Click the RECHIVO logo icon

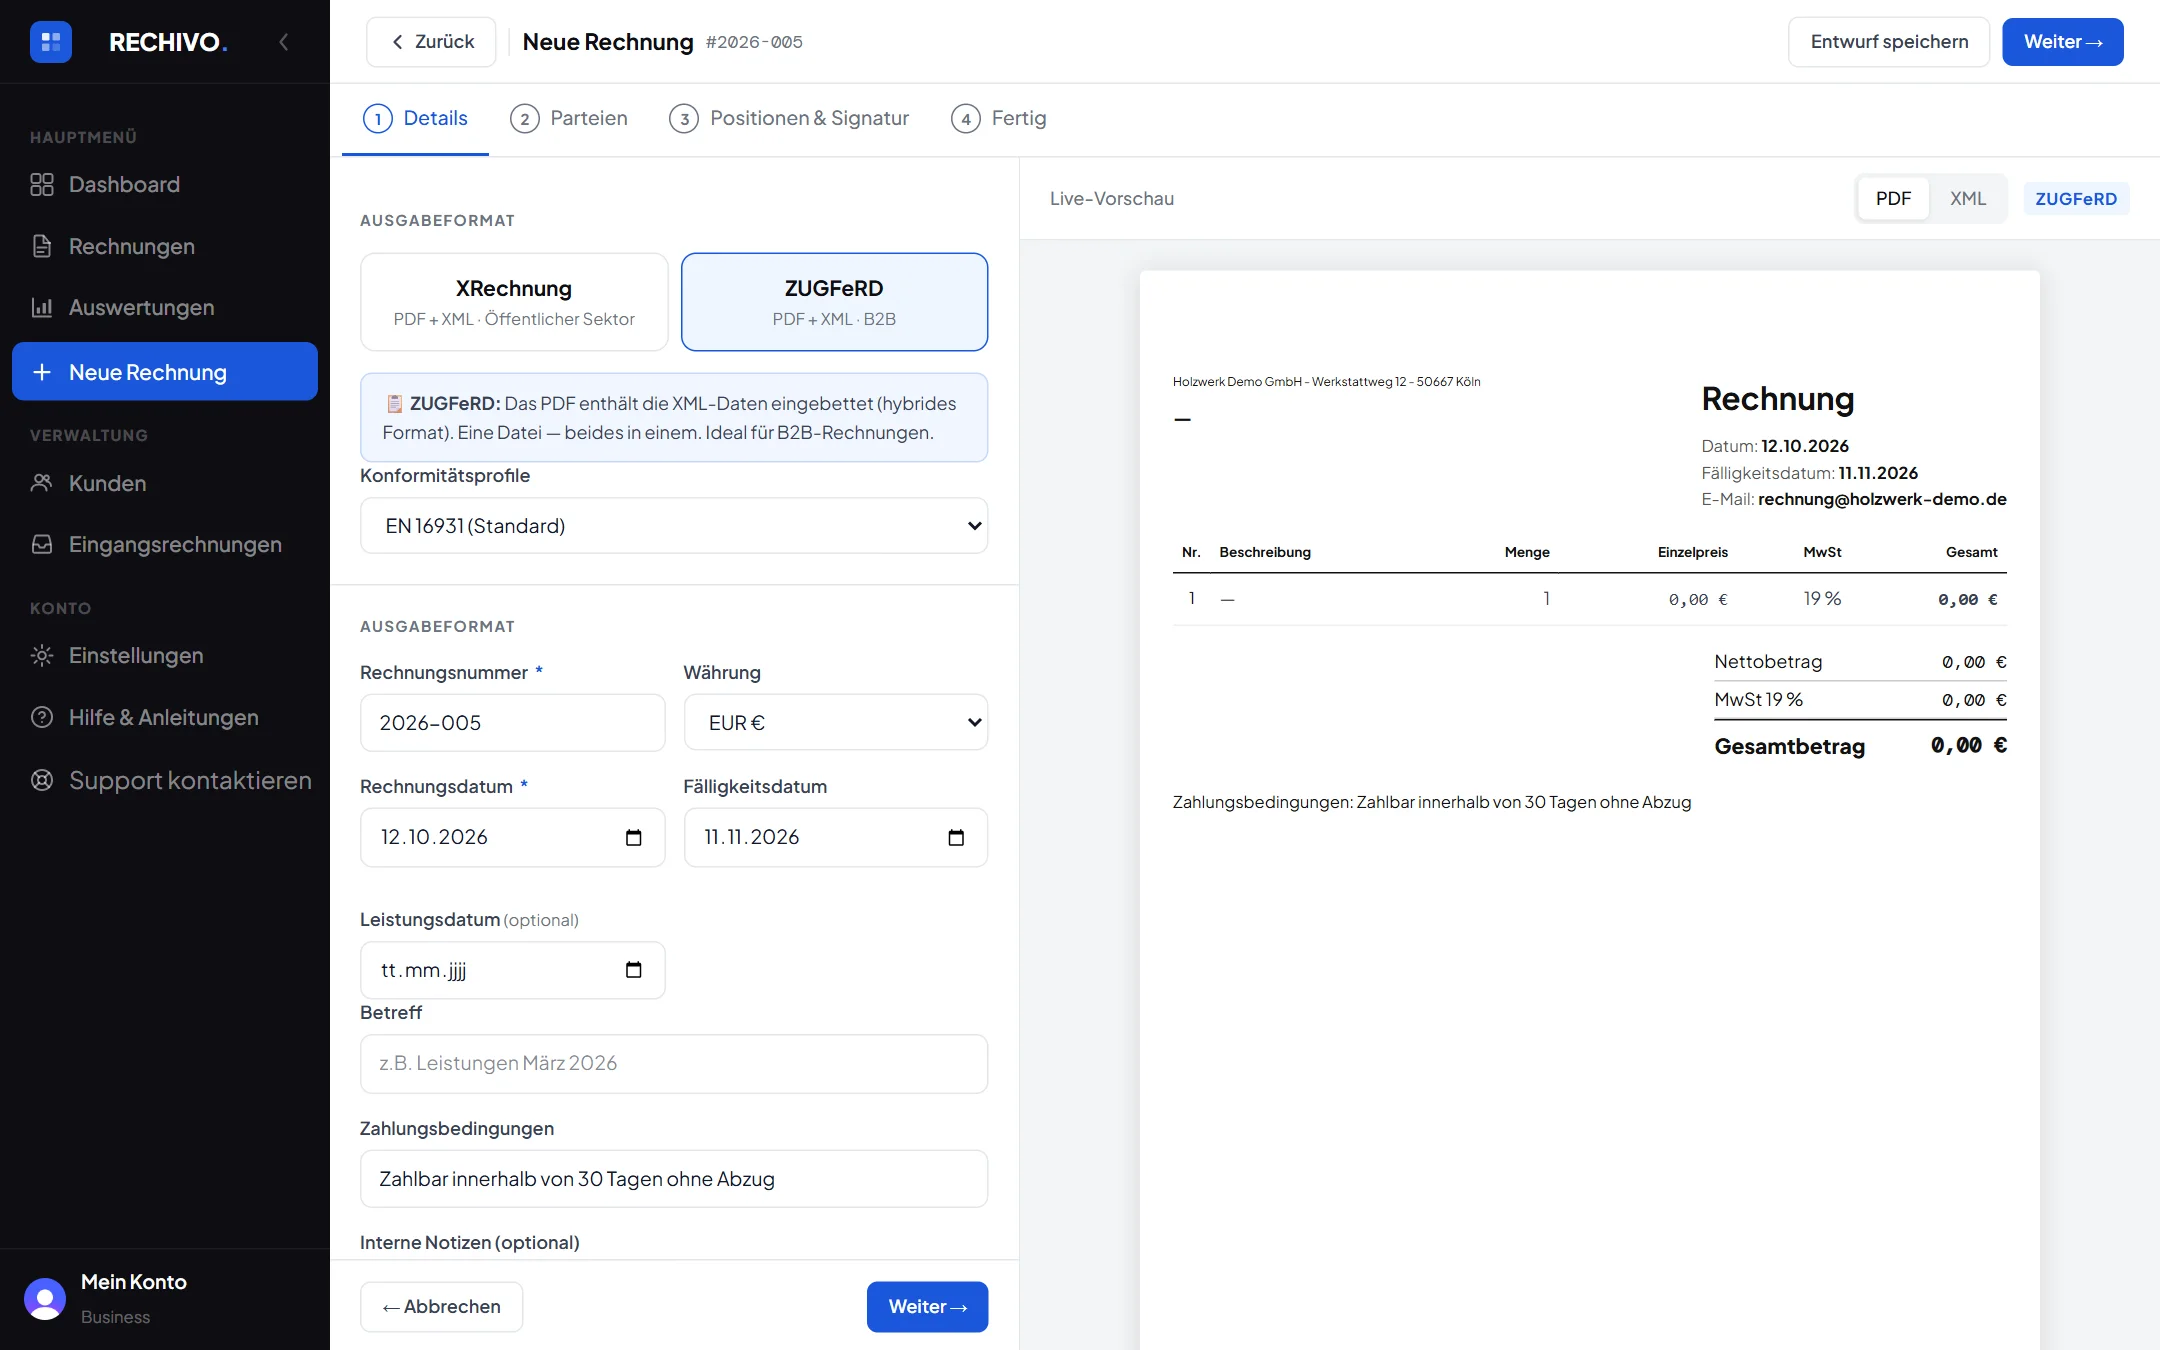click(x=51, y=42)
